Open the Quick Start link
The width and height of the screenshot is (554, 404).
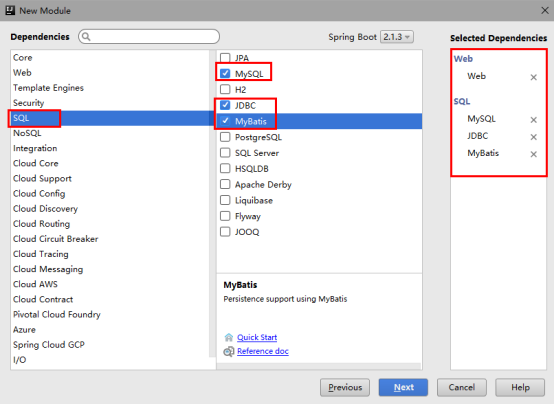(257, 337)
